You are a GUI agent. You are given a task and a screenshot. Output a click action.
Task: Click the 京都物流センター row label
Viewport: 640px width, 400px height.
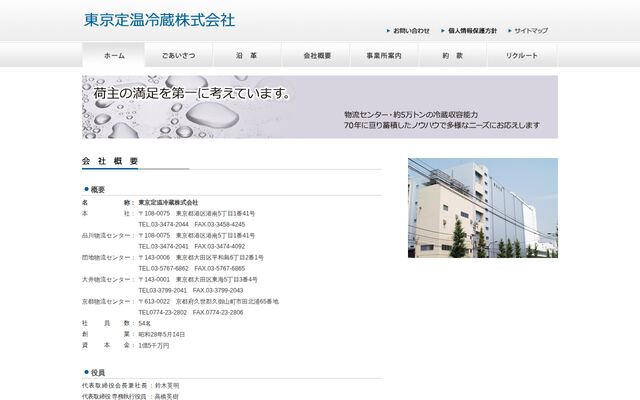[x=106, y=302]
